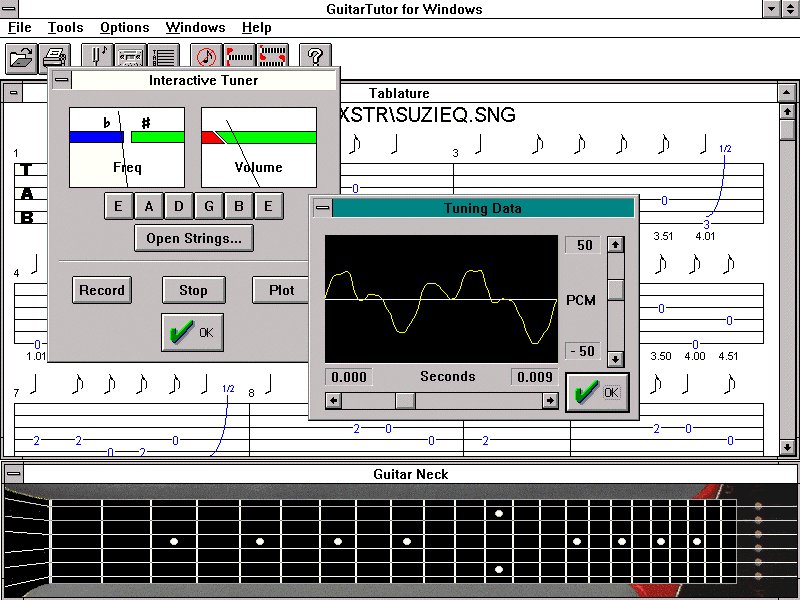The image size is (800, 600).
Task: Click the Plot button in the tuner
Action: coord(281,290)
